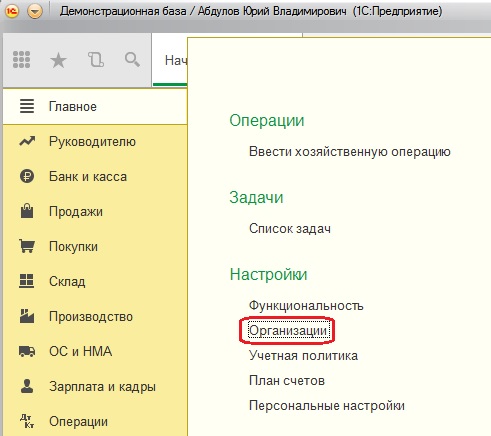The width and height of the screenshot is (491, 436).
Task: Open the Зарплата и кадры section
Action: 95,387
